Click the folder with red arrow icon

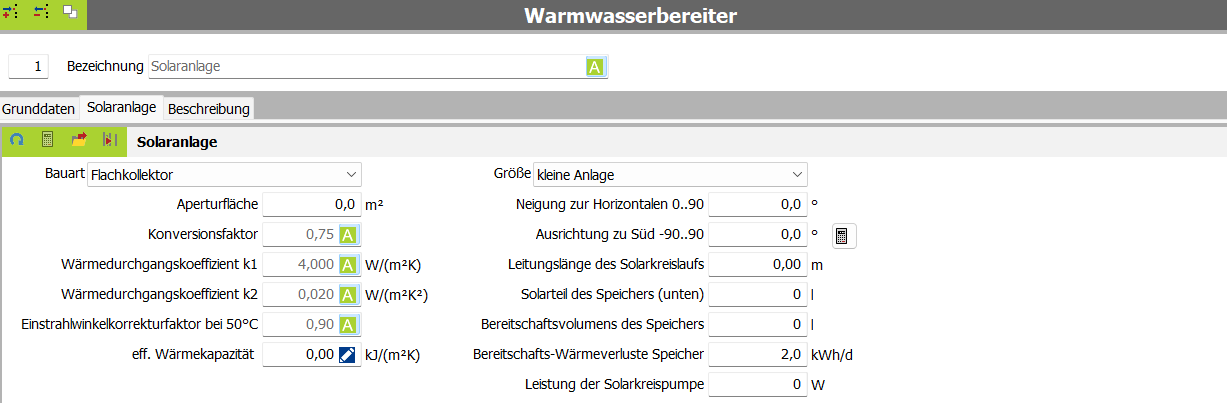tap(79, 141)
